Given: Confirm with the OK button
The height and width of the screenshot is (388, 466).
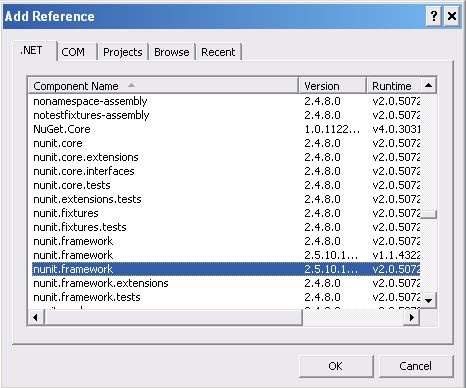Looking at the screenshot, I should [336, 366].
